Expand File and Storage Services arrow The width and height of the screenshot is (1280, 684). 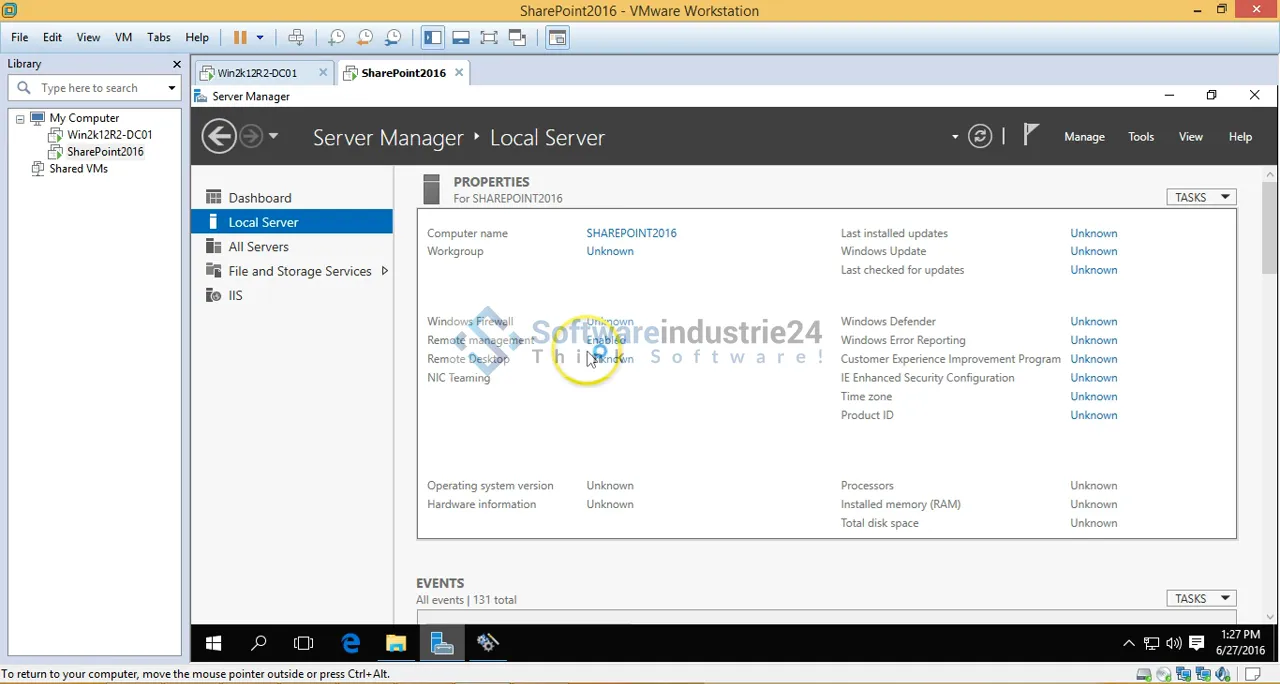(384, 271)
